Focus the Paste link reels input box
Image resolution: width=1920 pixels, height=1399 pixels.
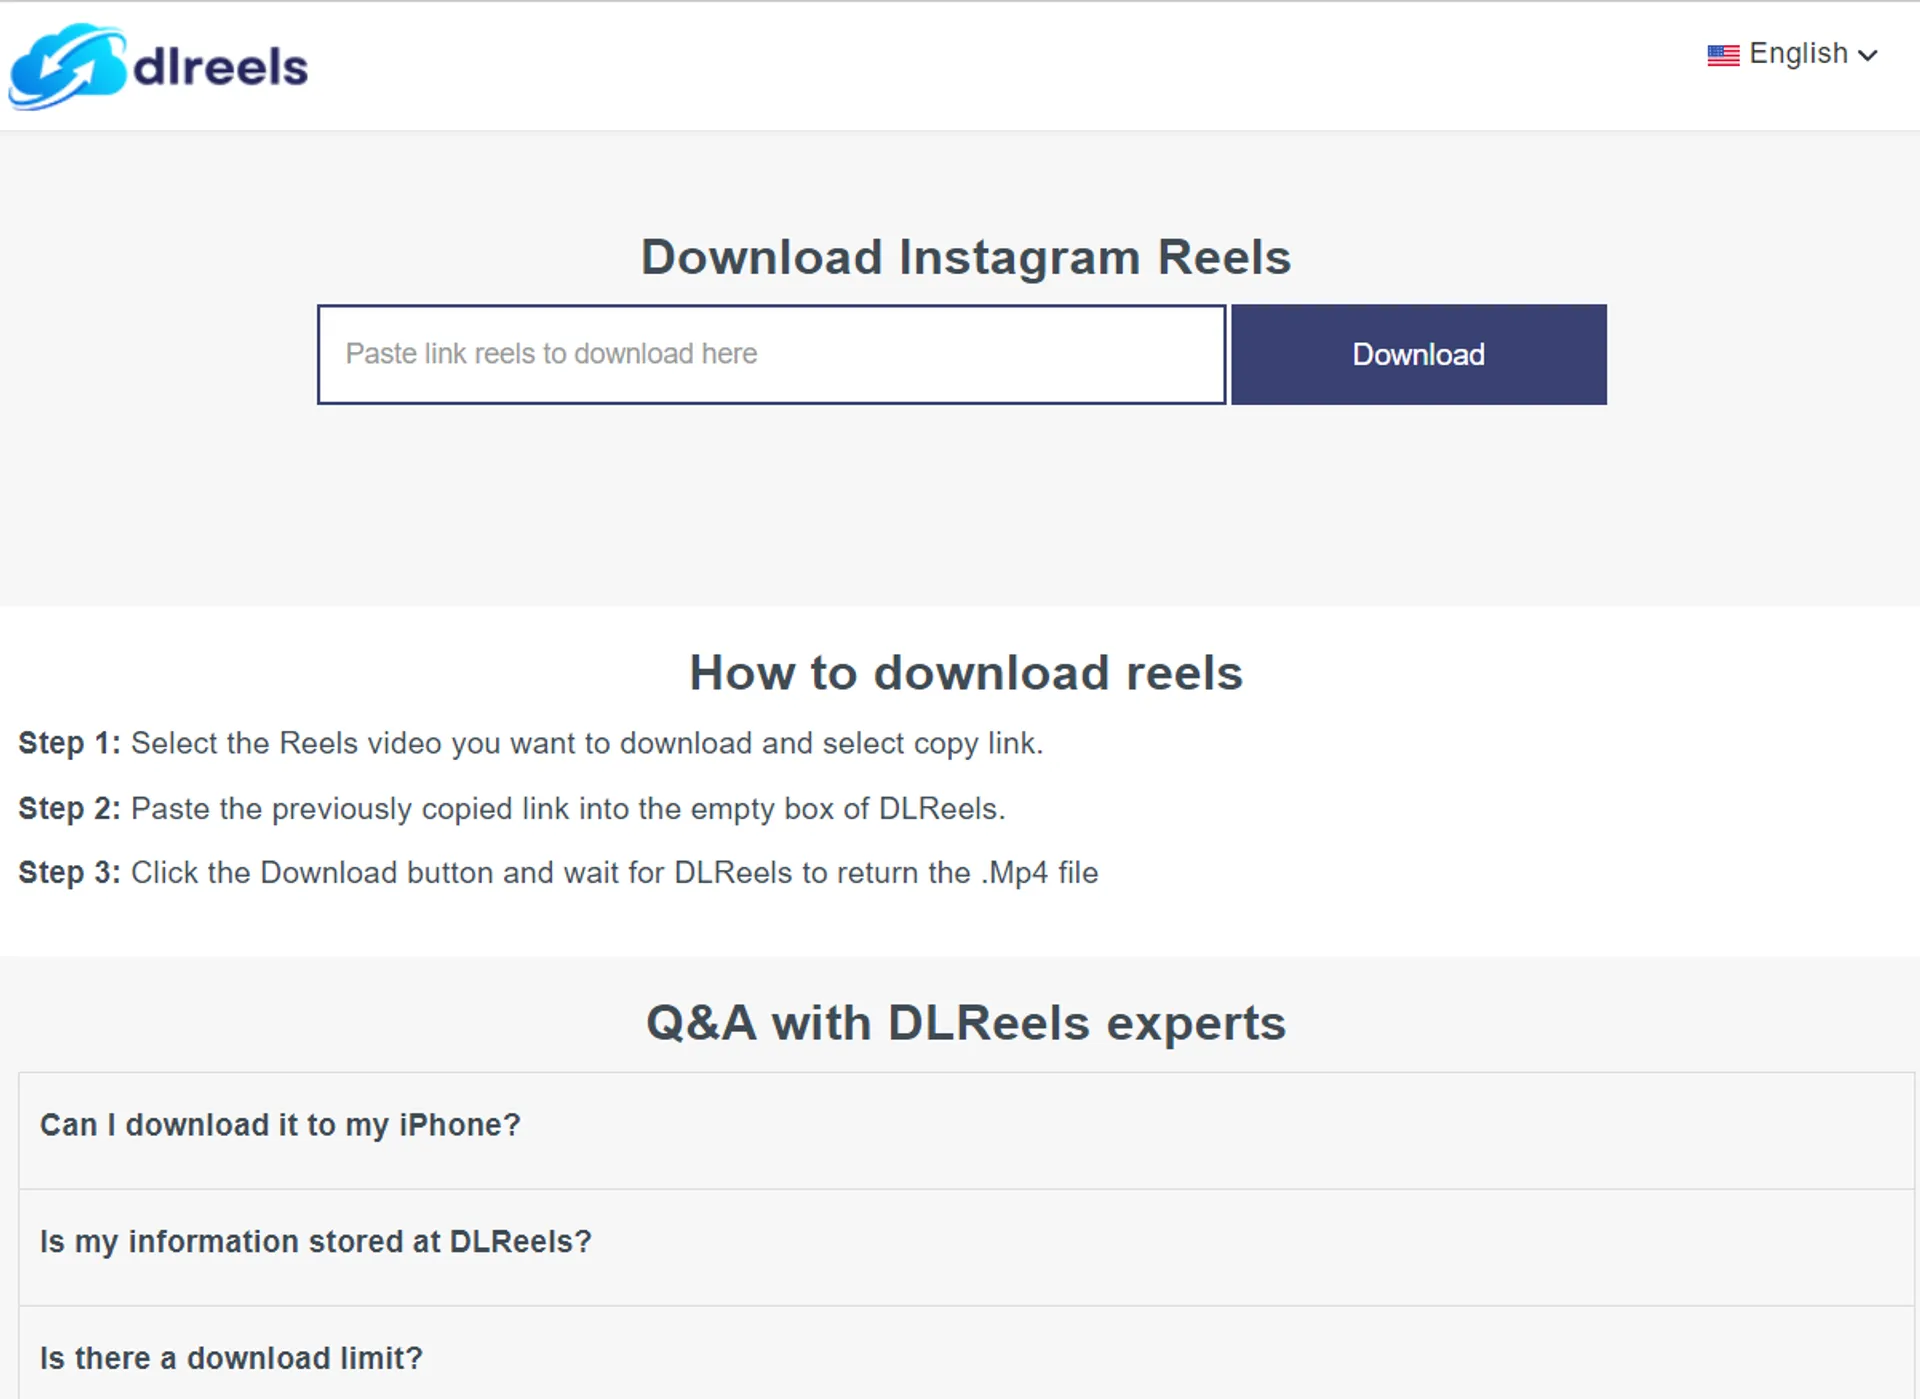pos(771,354)
